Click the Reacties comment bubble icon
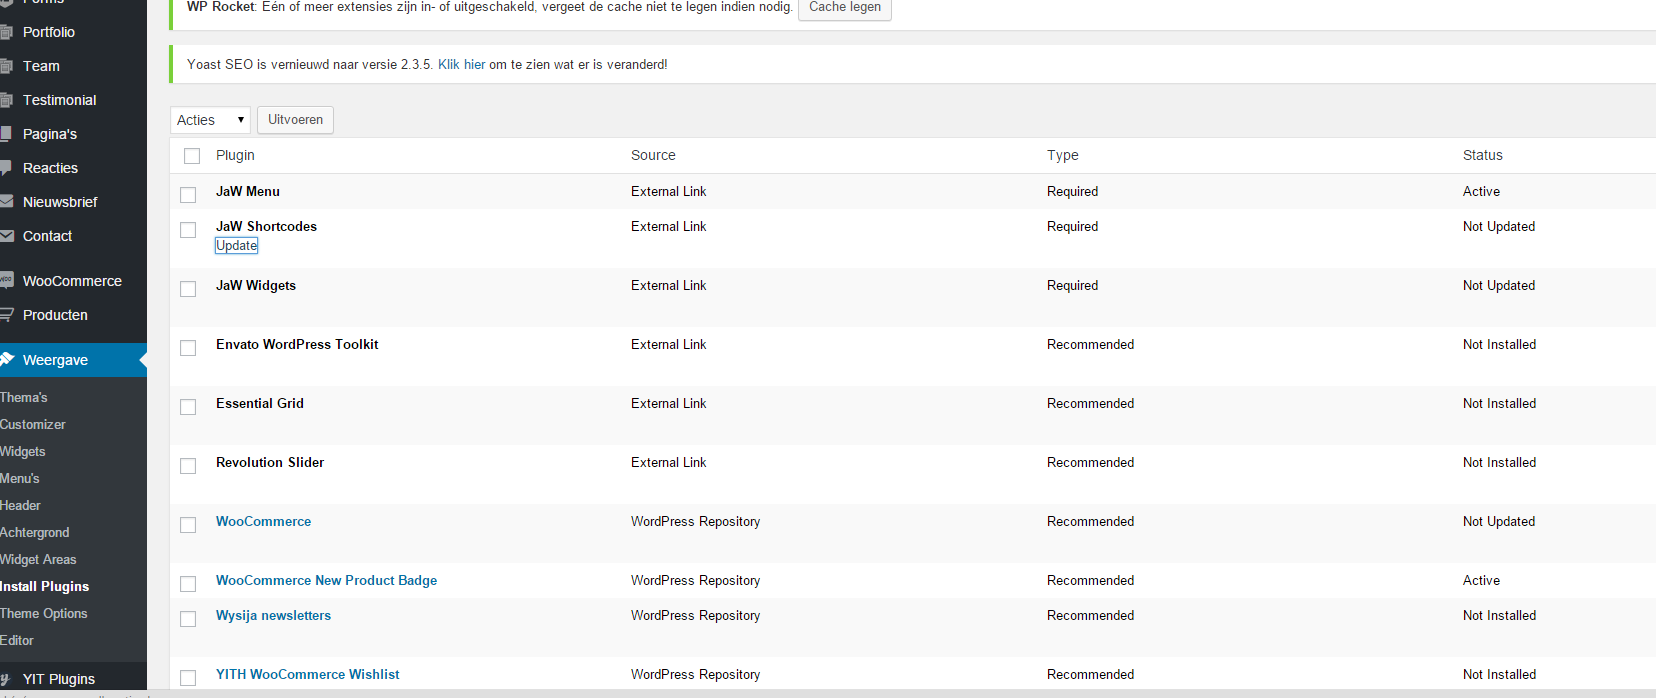 [x=5, y=168]
